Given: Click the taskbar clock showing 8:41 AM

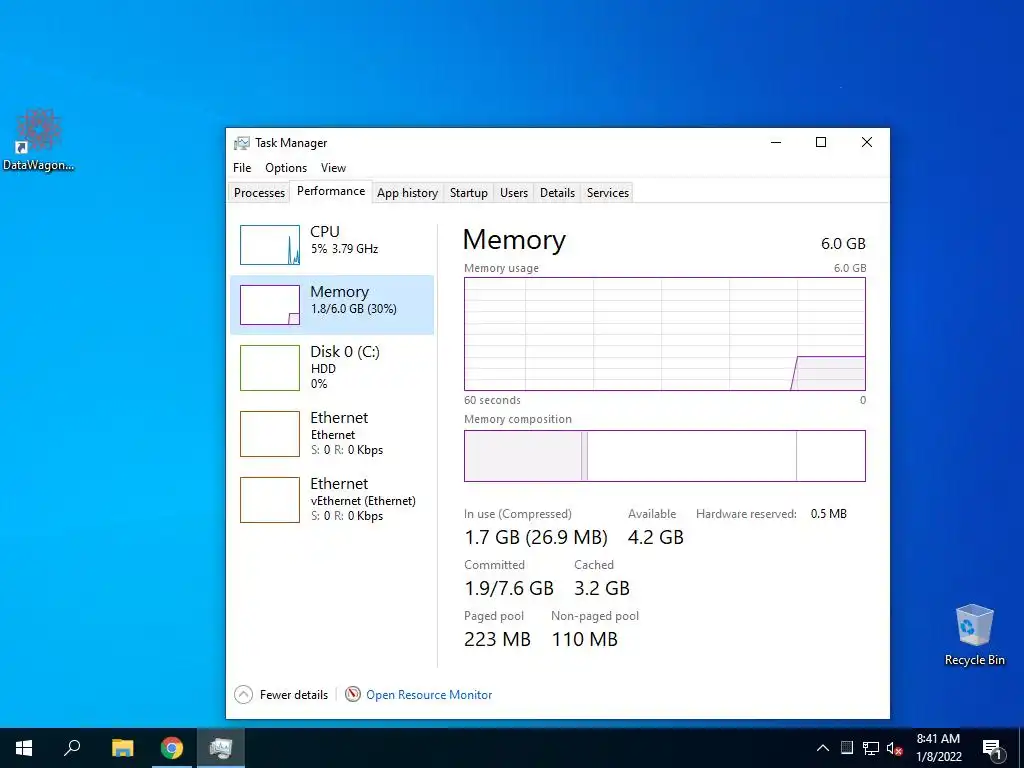Looking at the screenshot, I should 938,748.
